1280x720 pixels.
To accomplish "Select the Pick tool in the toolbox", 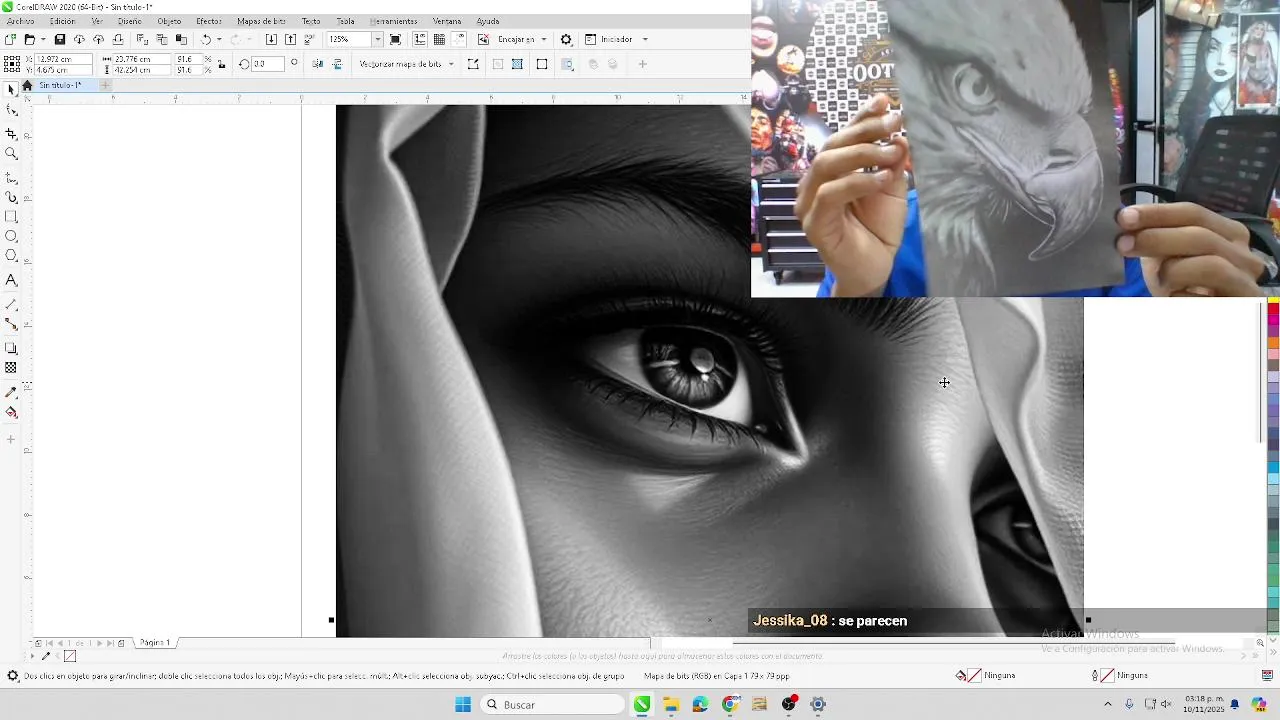I will pyautogui.click(x=11, y=89).
